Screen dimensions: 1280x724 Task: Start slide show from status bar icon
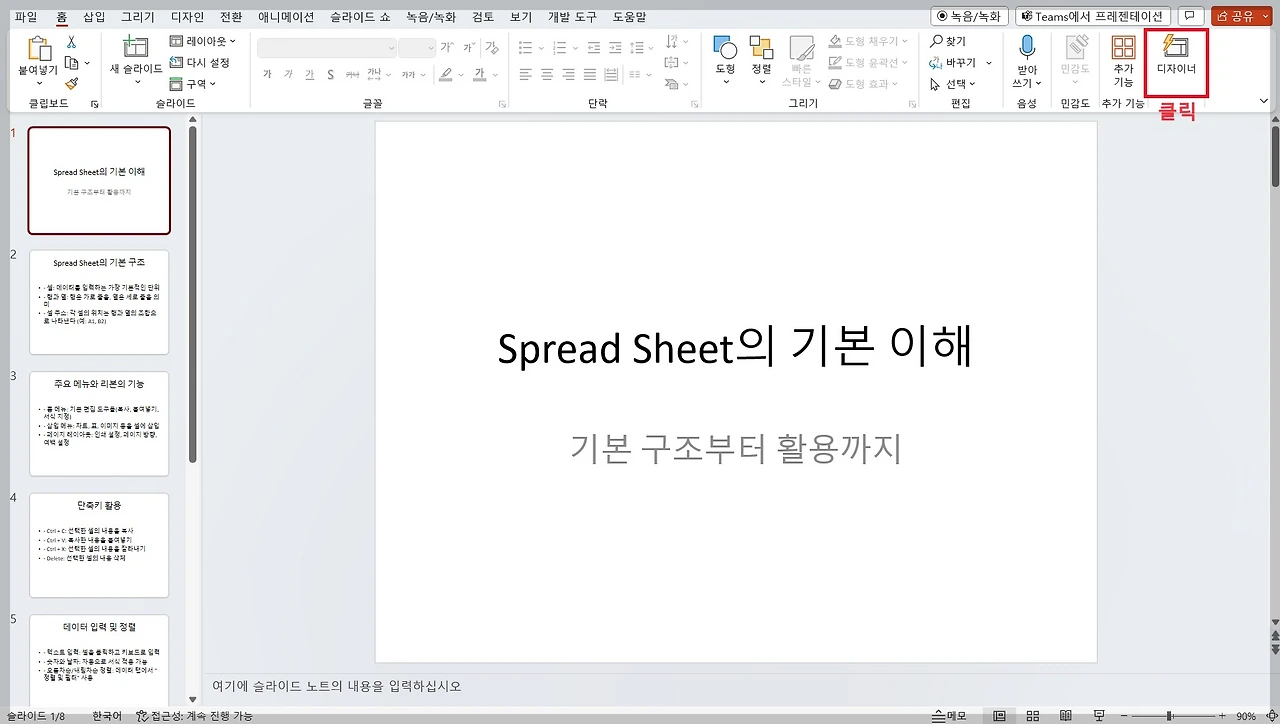(1101, 716)
